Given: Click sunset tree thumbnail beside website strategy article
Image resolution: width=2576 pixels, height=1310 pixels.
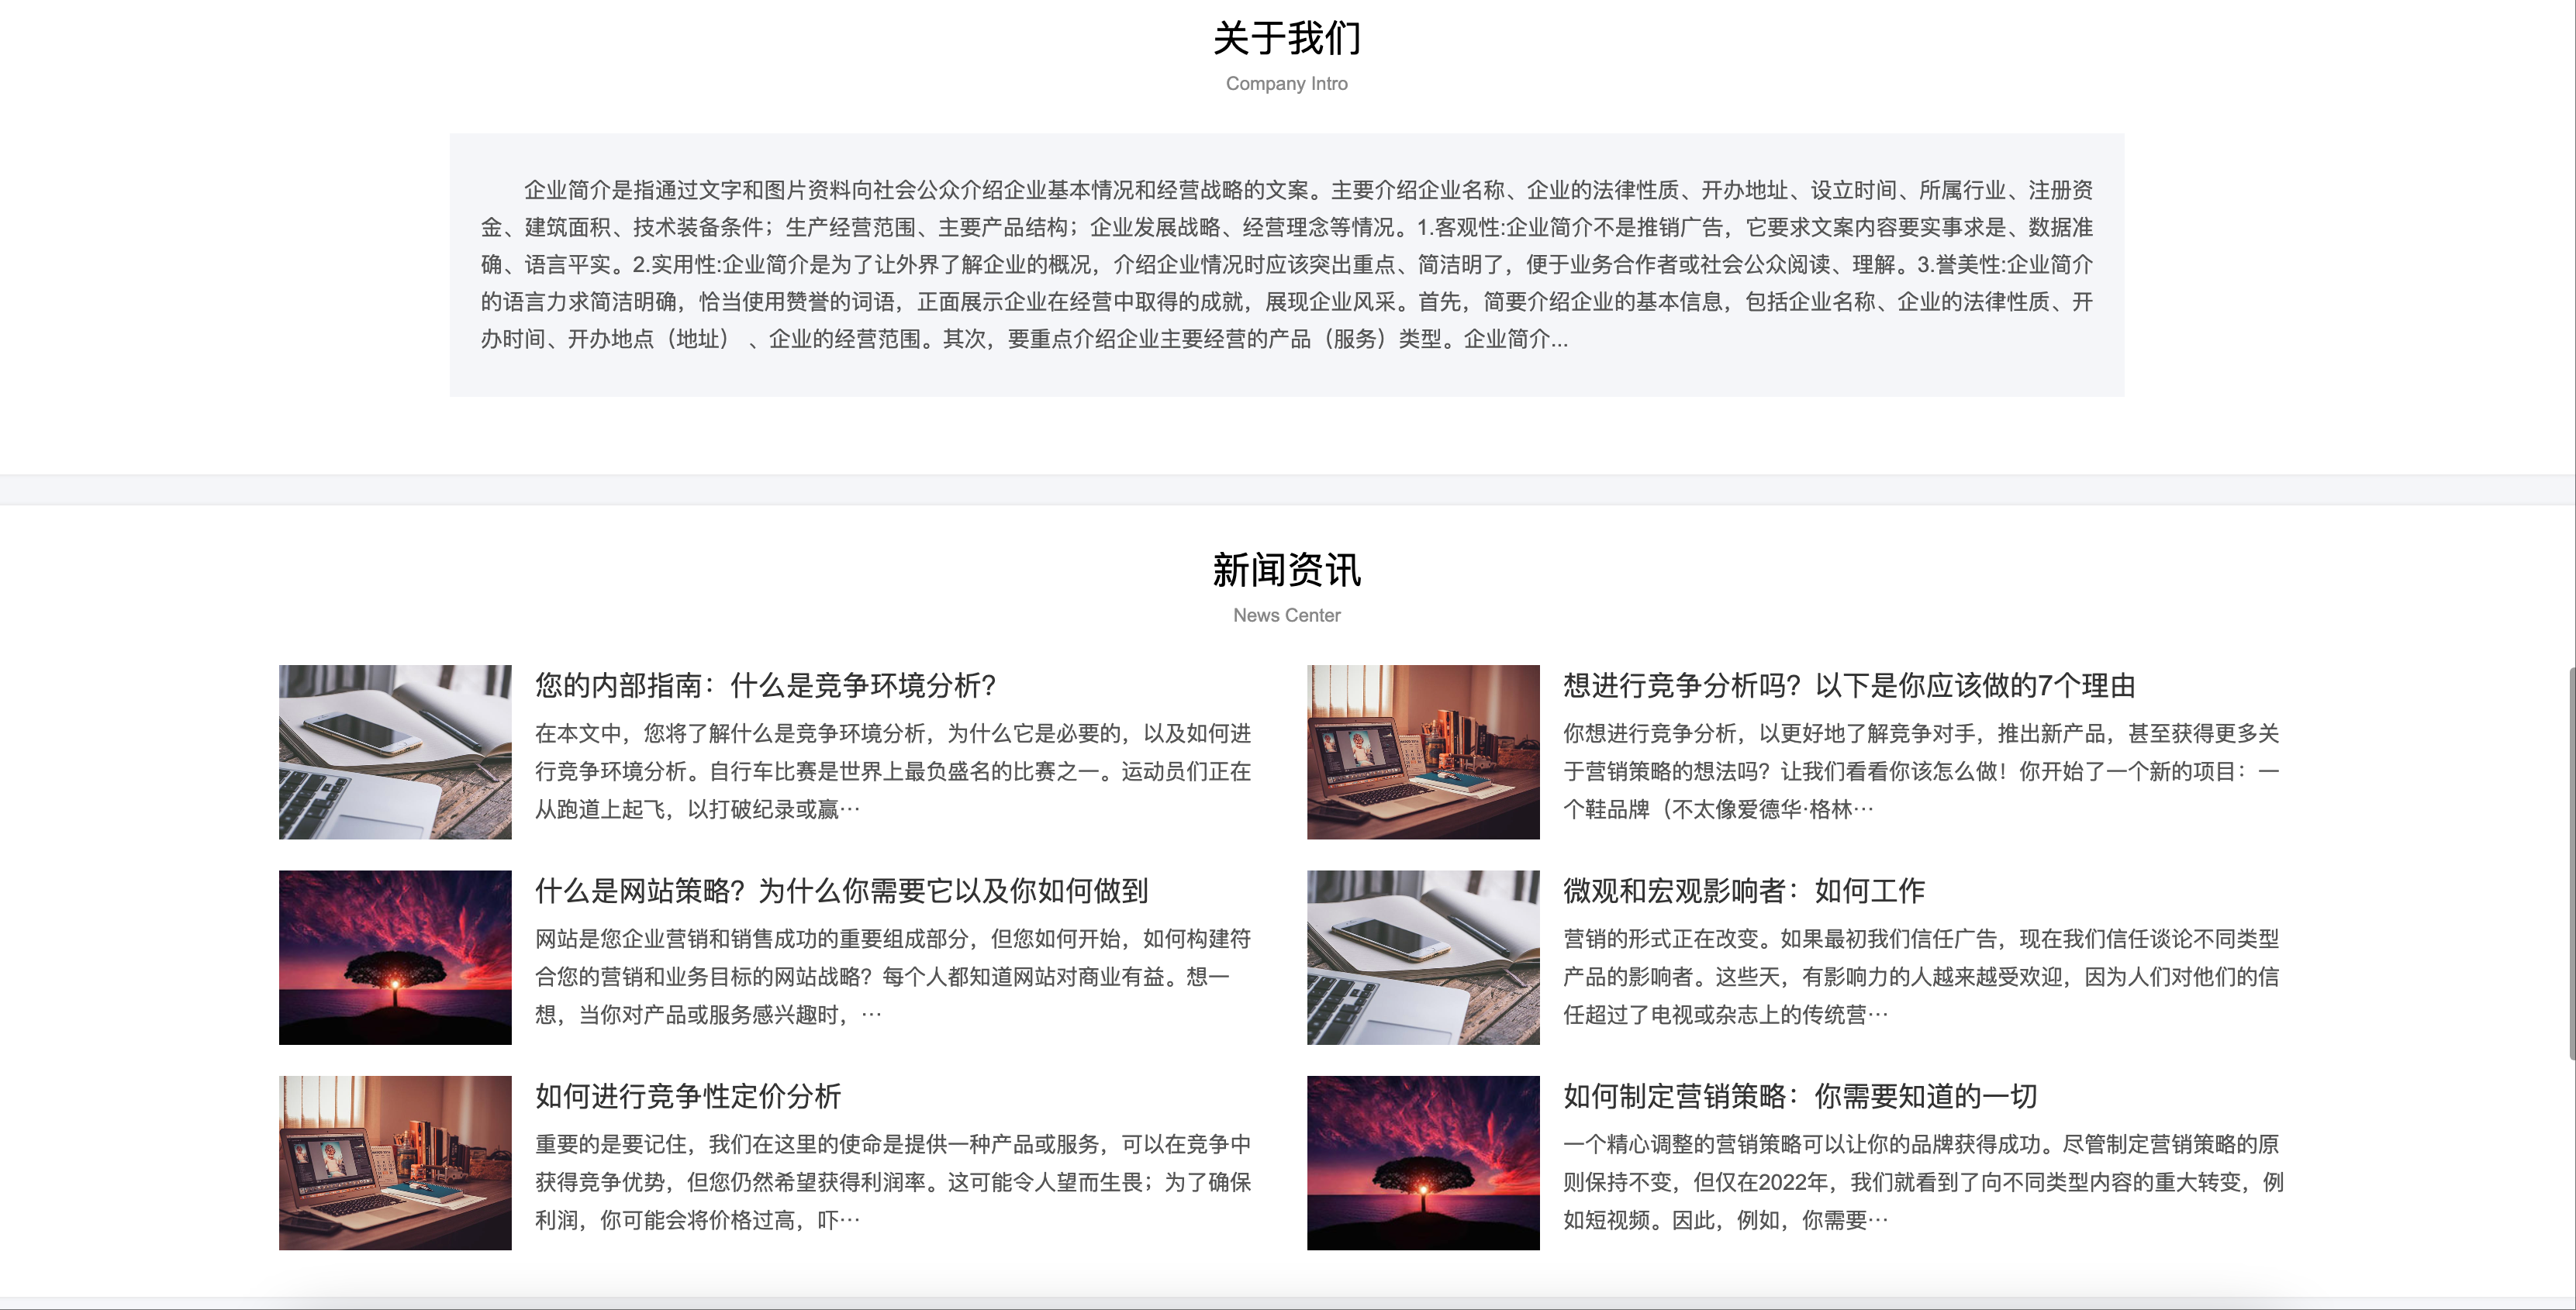Looking at the screenshot, I should (x=395, y=957).
